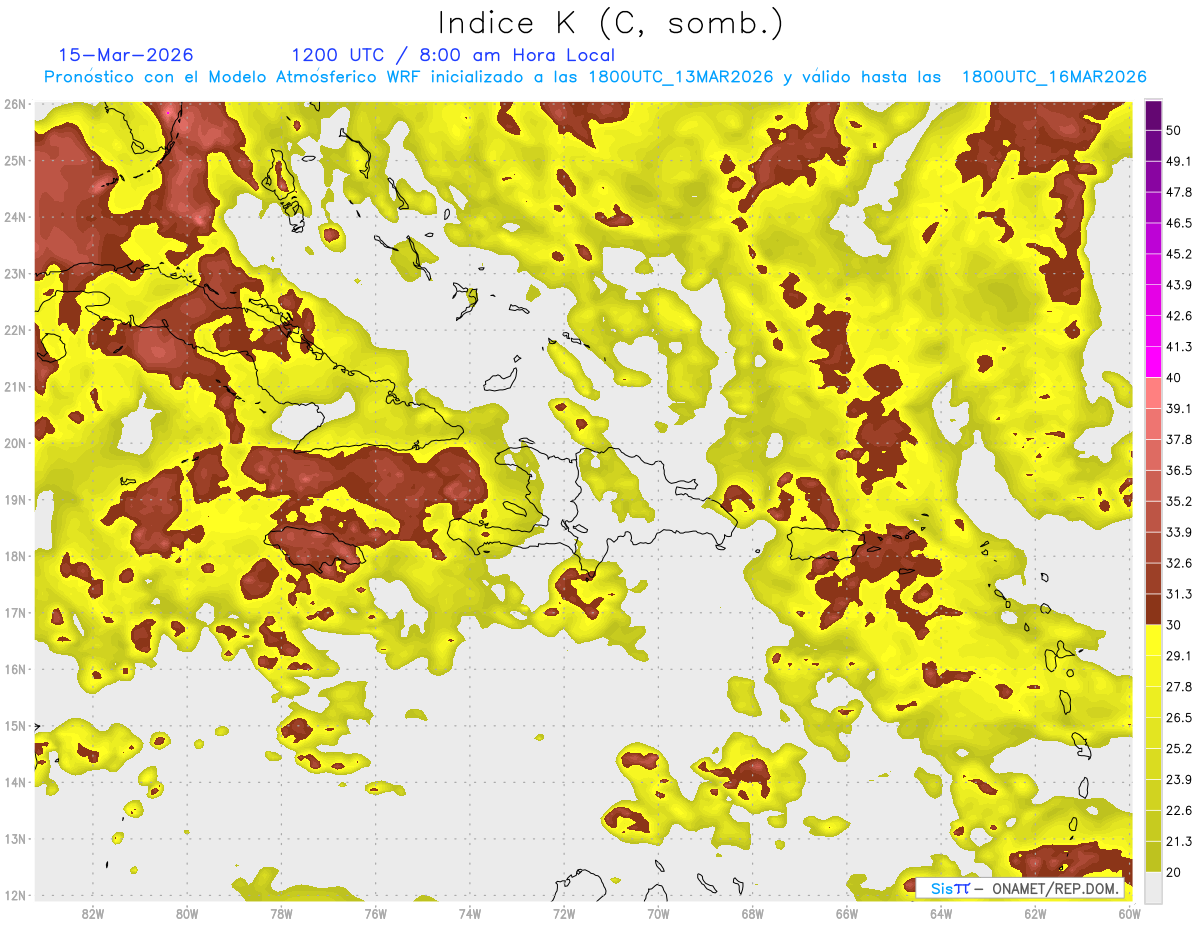Click the colorbar value "45.2"
The height and width of the screenshot is (927, 1200).
coord(1178,254)
